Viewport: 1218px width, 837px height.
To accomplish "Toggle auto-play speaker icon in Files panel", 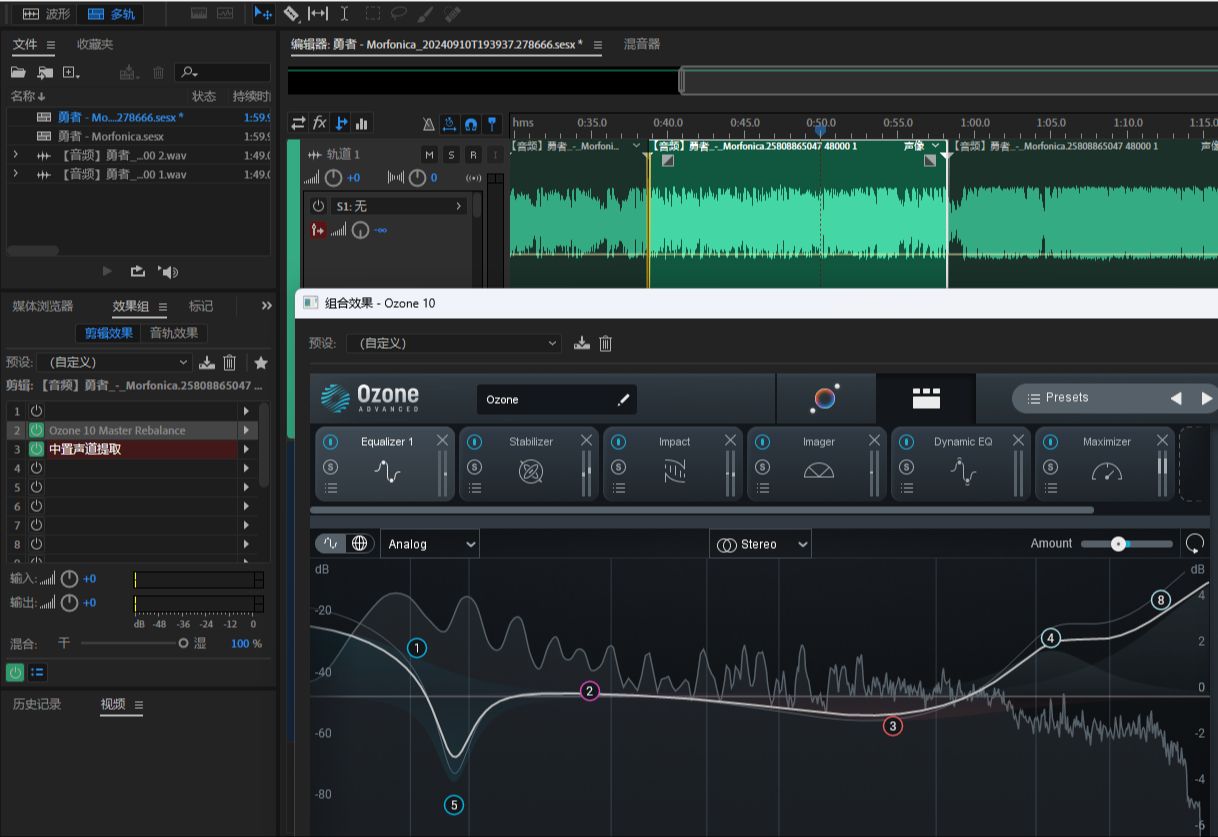I will coord(168,271).
